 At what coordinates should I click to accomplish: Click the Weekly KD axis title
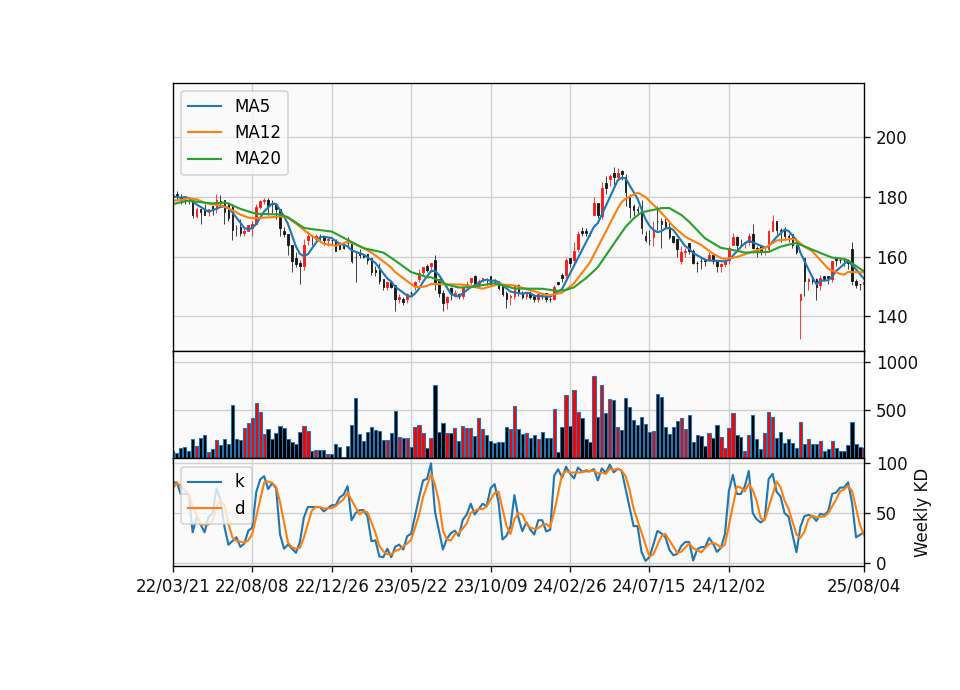[921, 513]
